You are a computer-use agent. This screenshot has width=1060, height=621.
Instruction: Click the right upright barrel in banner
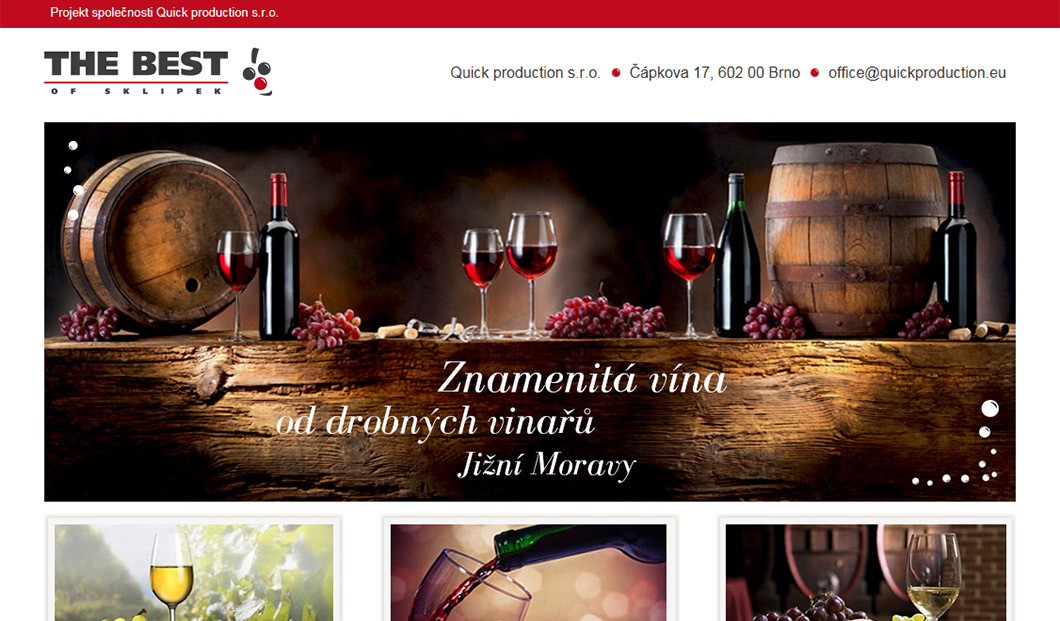tap(854, 239)
